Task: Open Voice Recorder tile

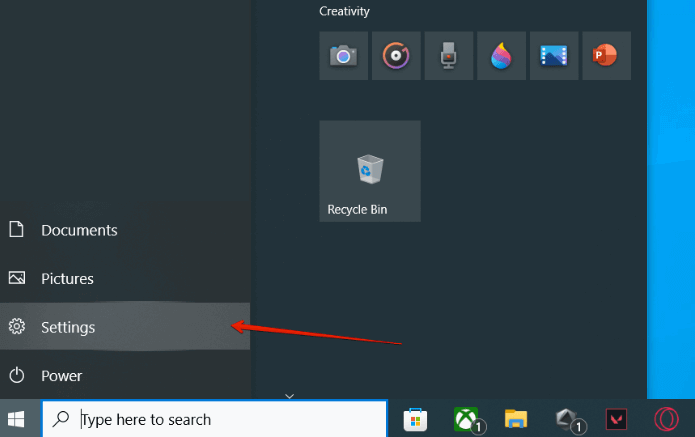Action: (449, 56)
